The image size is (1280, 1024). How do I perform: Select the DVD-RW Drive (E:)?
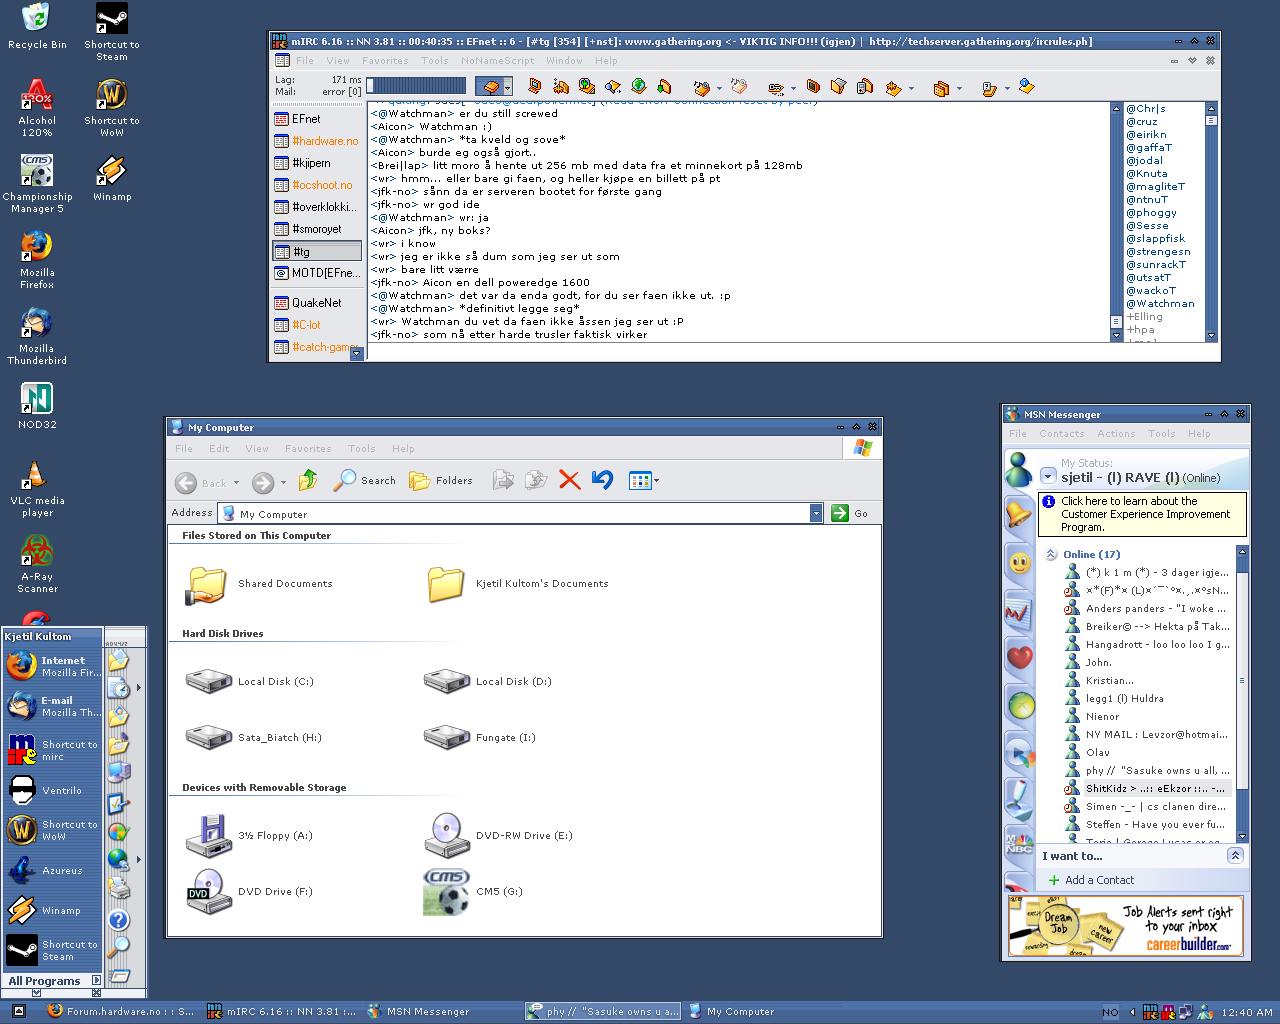tap(498, 835)
